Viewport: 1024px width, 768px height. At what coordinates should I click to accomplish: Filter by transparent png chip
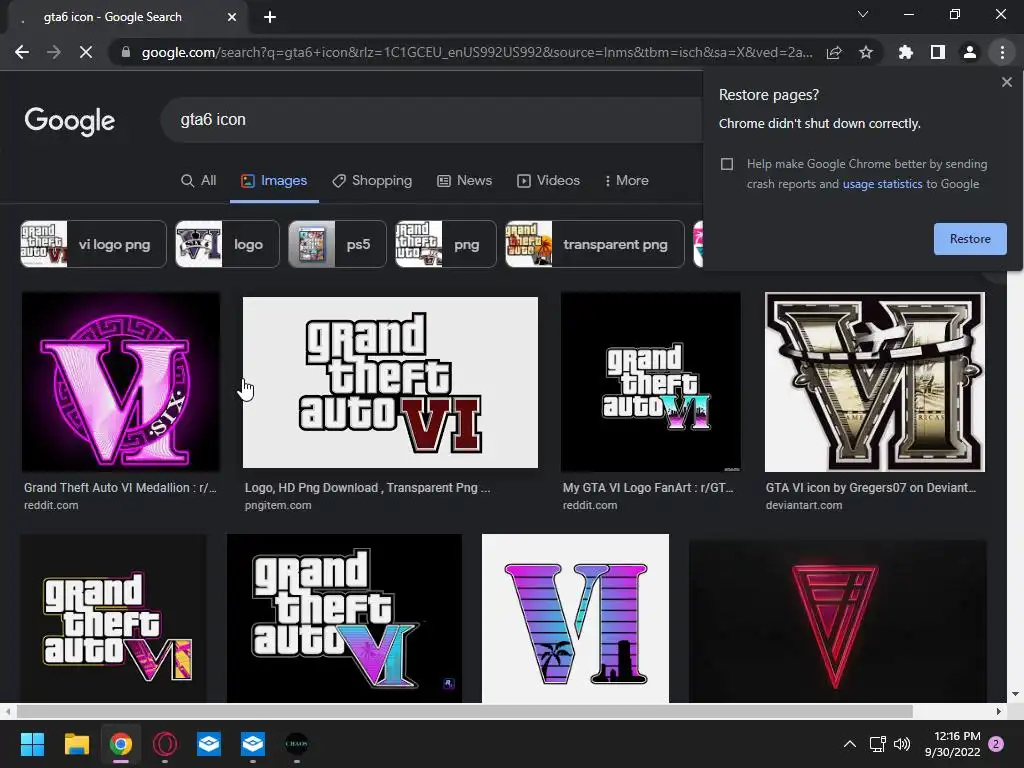pyautogui.click(x=594, y=244)
